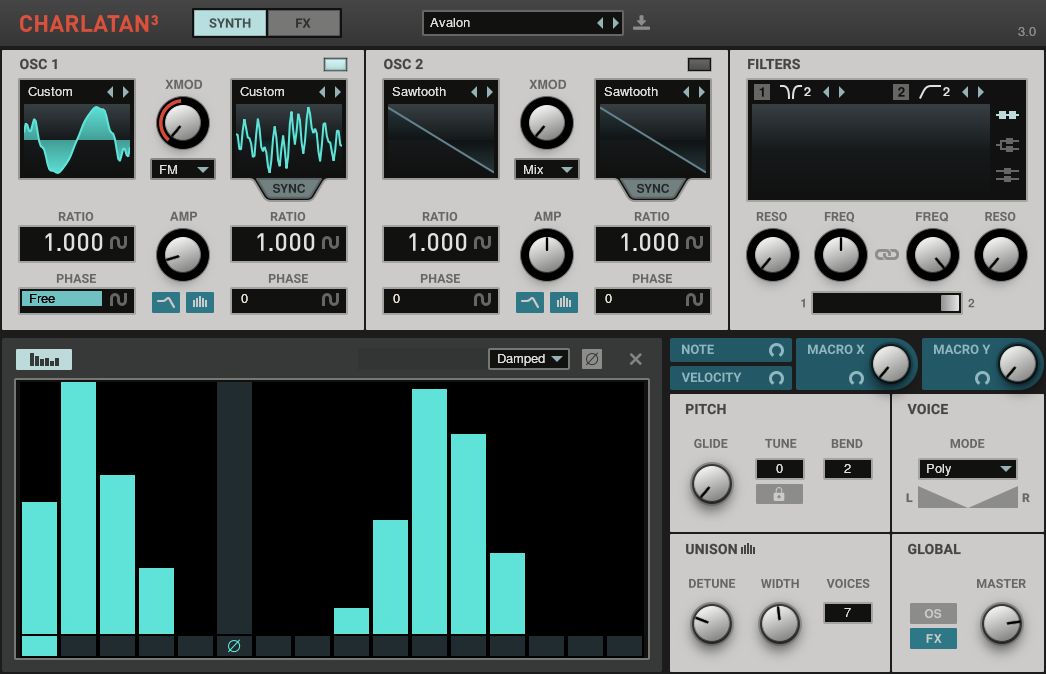Click OSC 1 unison bars icon

tap(200, 302)
